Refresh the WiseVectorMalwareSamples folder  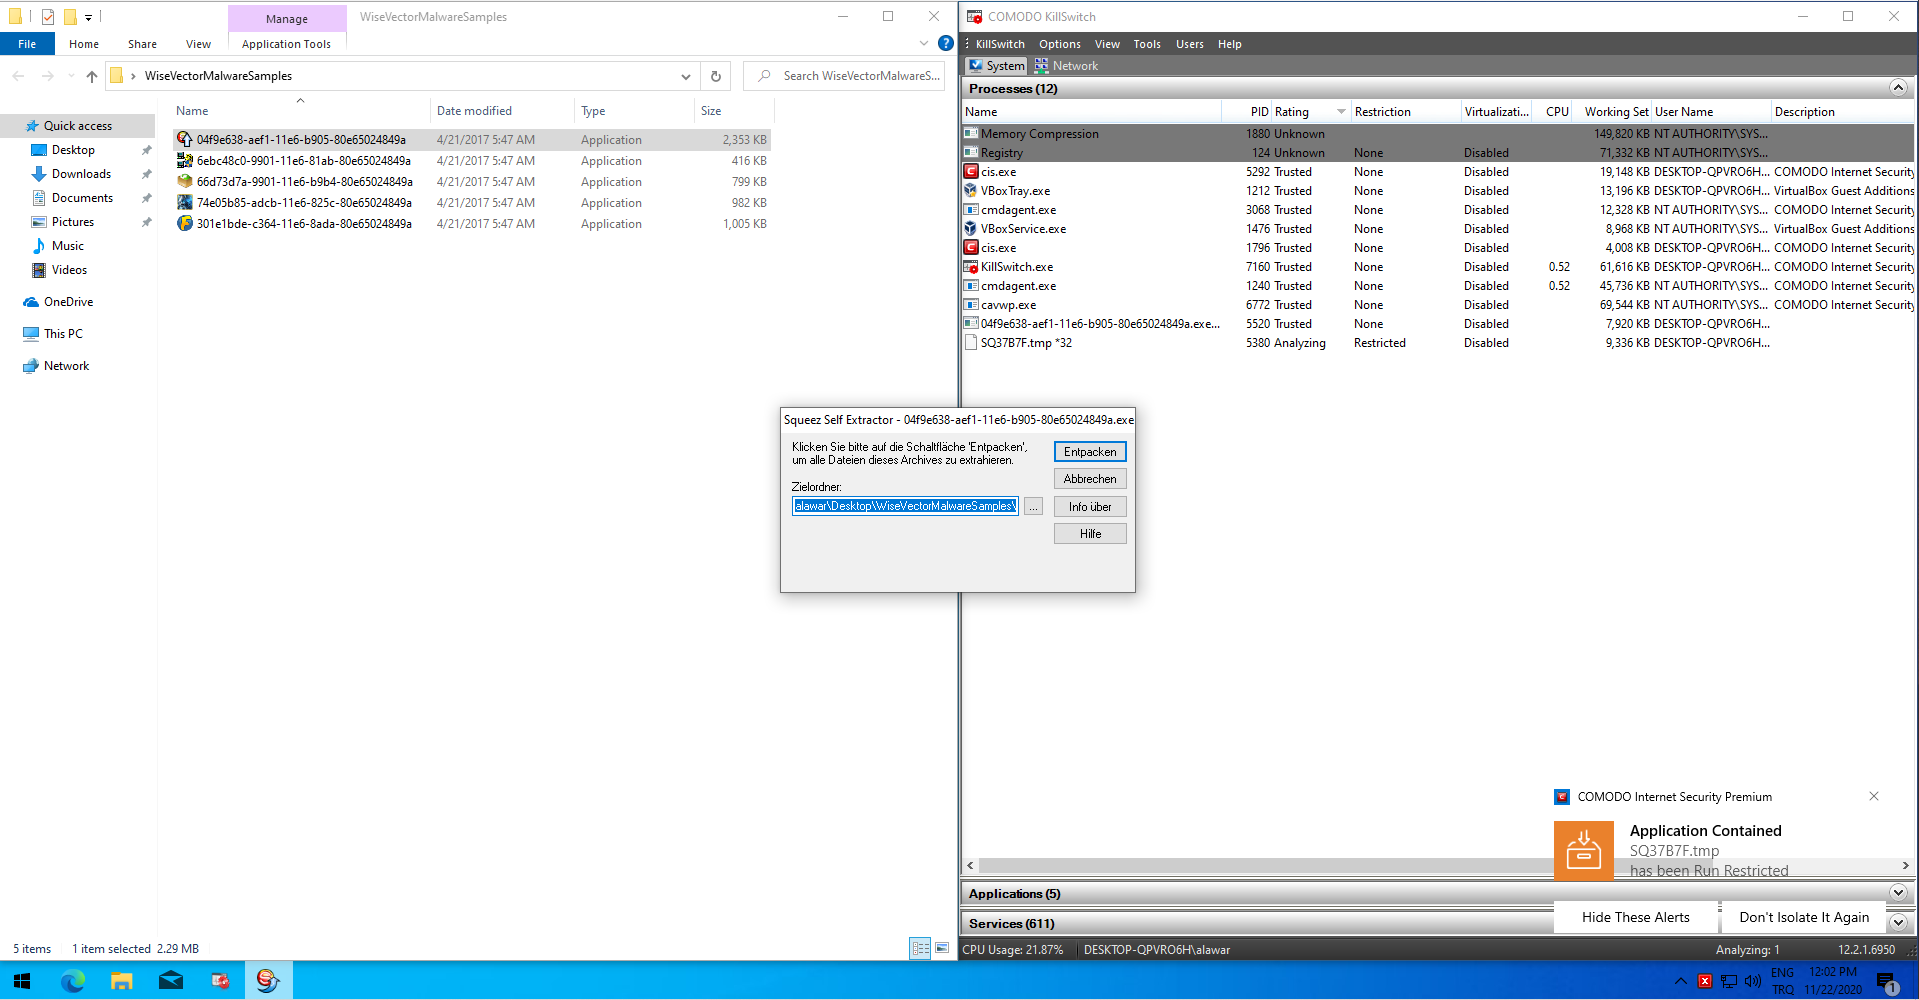(716, 76)
